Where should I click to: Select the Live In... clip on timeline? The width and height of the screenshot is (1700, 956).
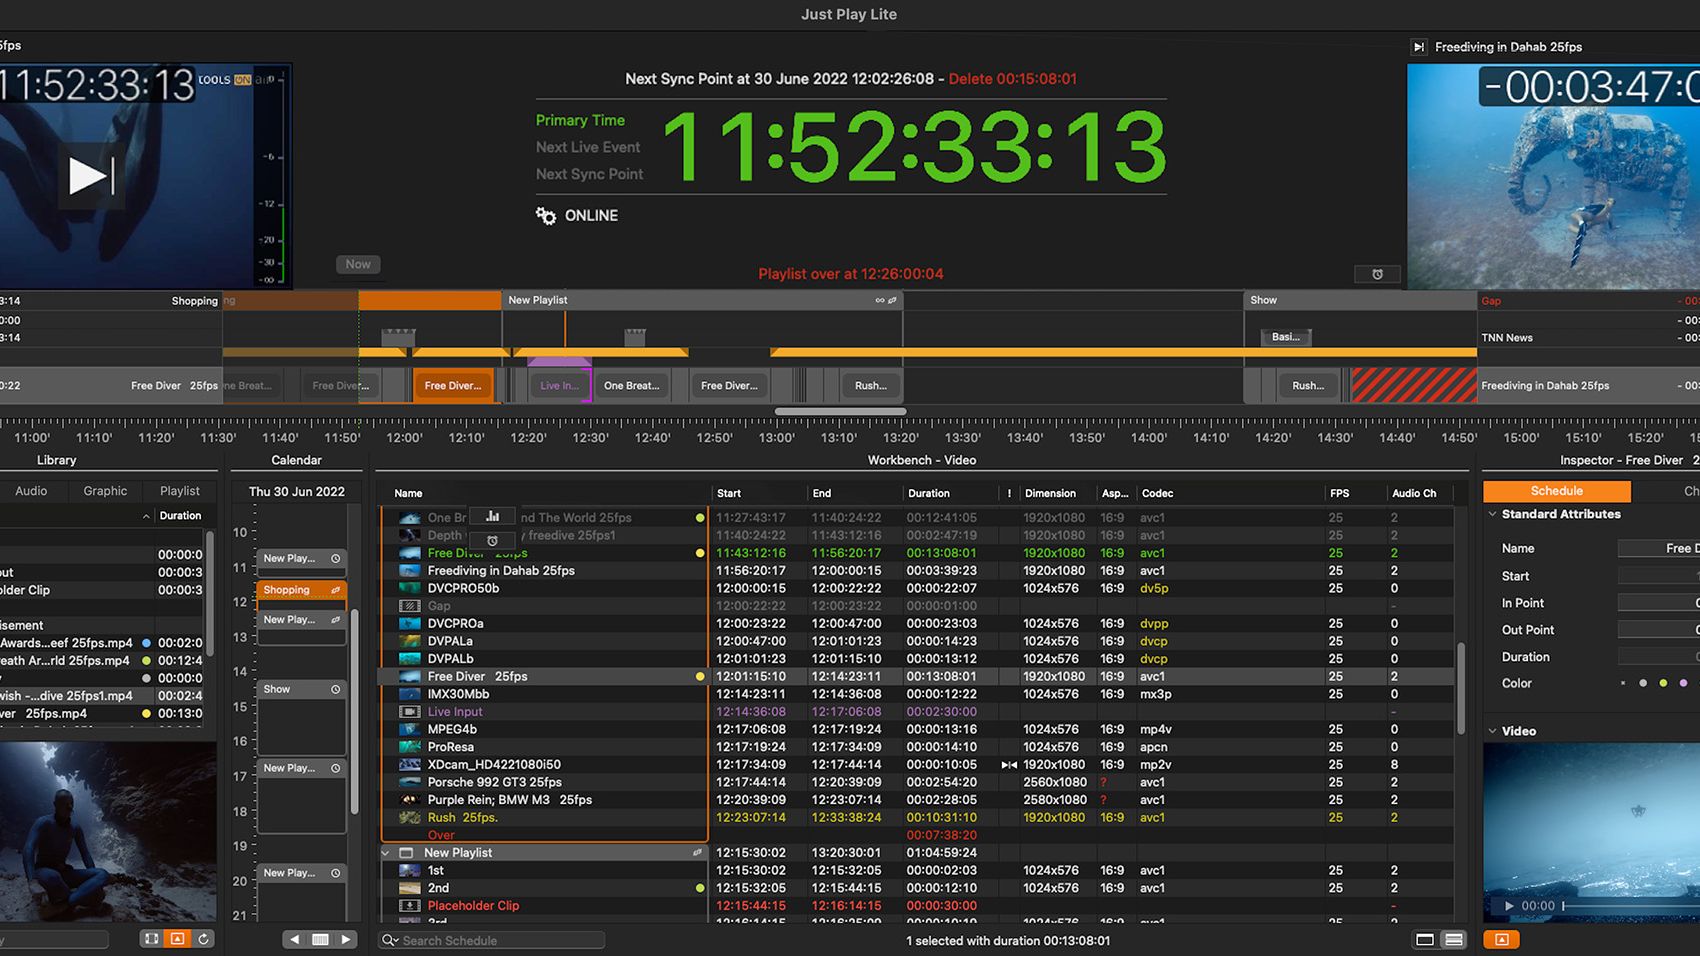tap(559, 386)
